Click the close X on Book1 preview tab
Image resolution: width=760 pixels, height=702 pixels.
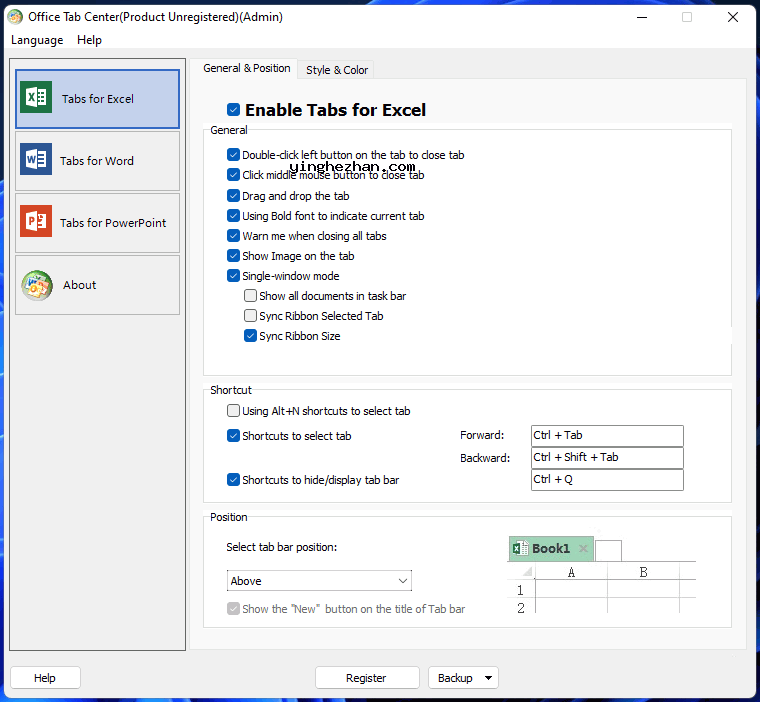point(583,548)
